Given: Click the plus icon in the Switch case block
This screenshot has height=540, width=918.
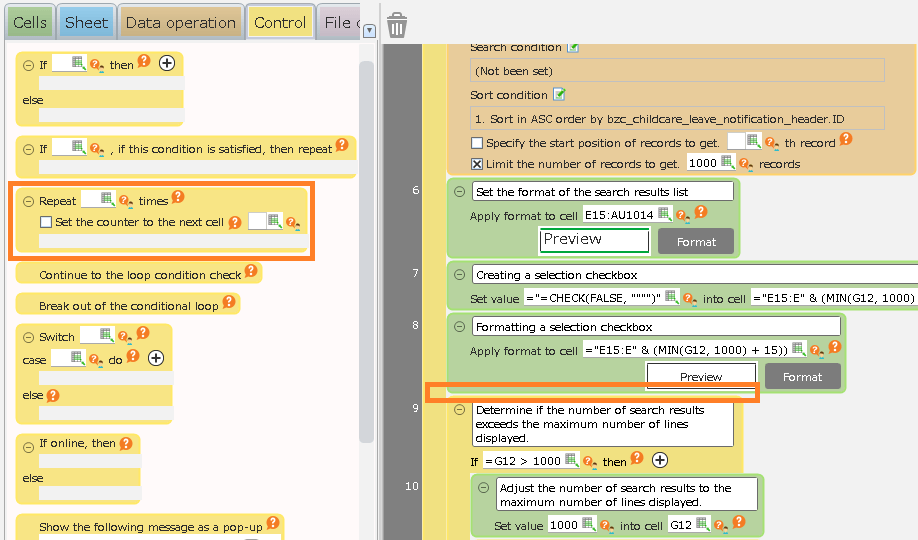Looking at the screenshot, I should click(x=156, y=358).
